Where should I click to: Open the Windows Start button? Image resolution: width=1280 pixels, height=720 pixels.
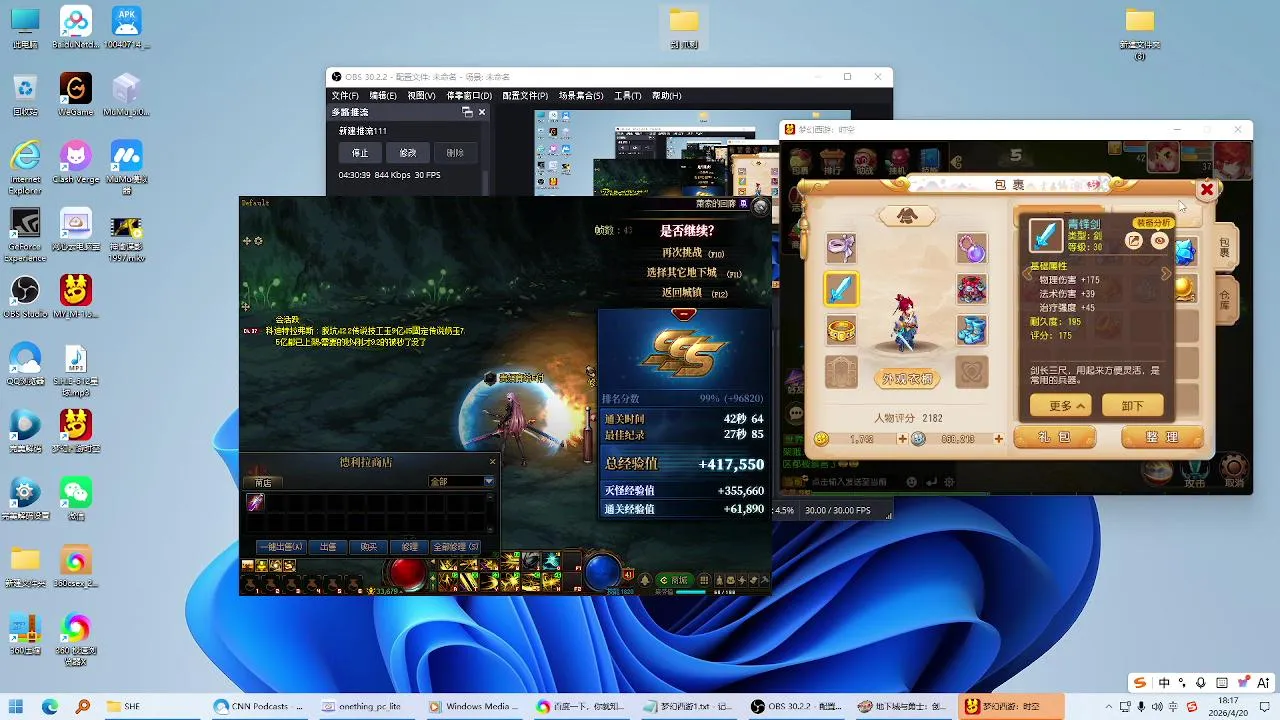[18, 706]
